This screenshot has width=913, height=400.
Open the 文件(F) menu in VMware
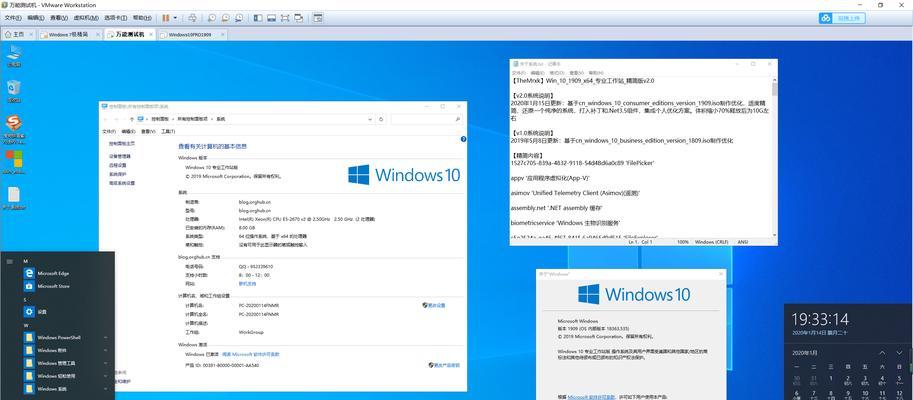point(13,18)
